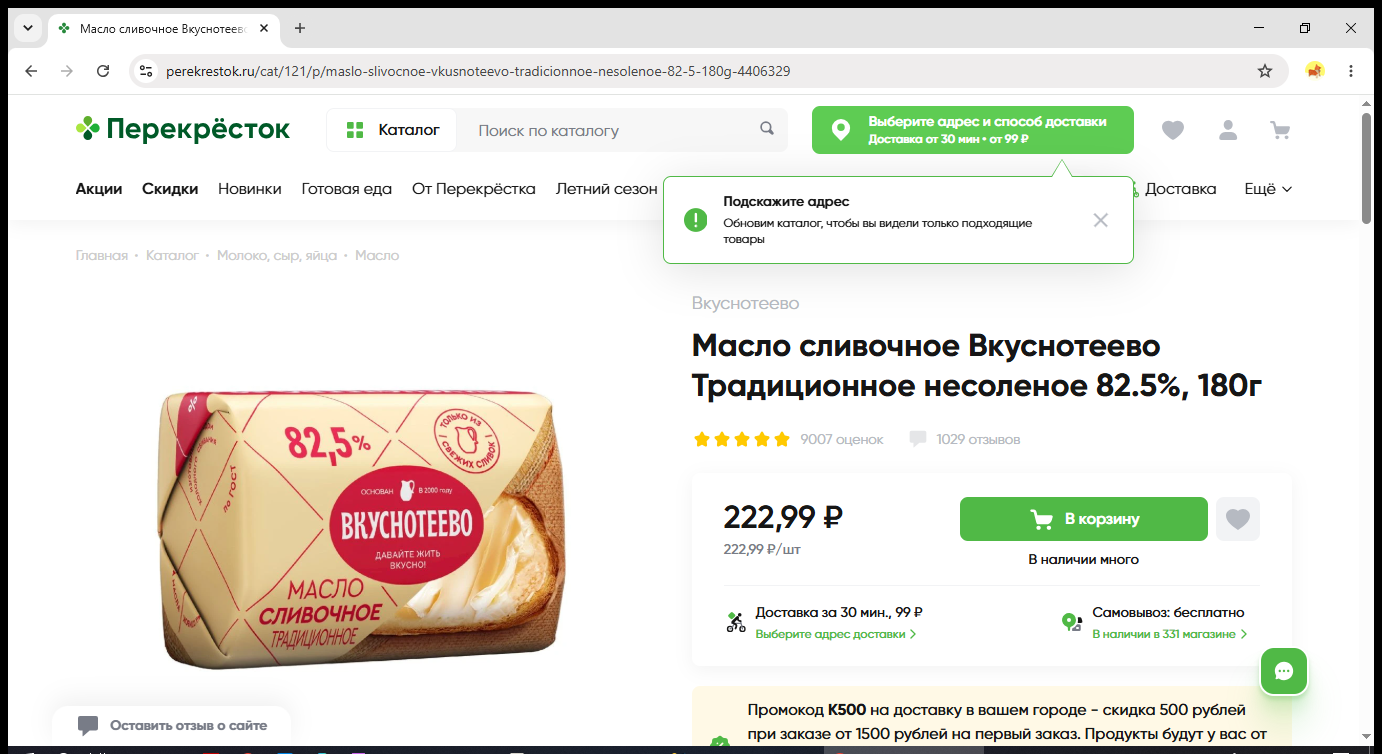Add butter to cart with В корзину
1382x754 pixels.
[1084, 519]
